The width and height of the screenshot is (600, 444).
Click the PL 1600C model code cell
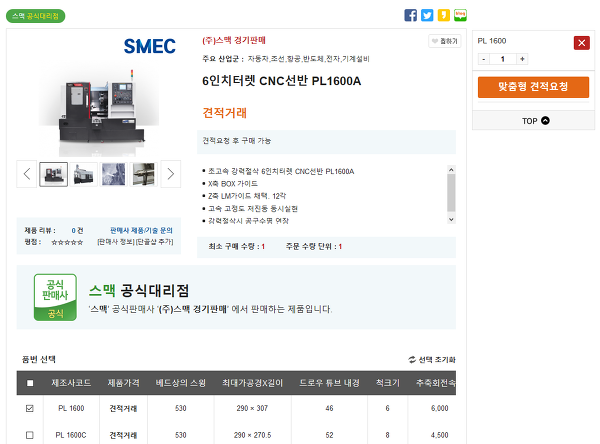[71, 435]
